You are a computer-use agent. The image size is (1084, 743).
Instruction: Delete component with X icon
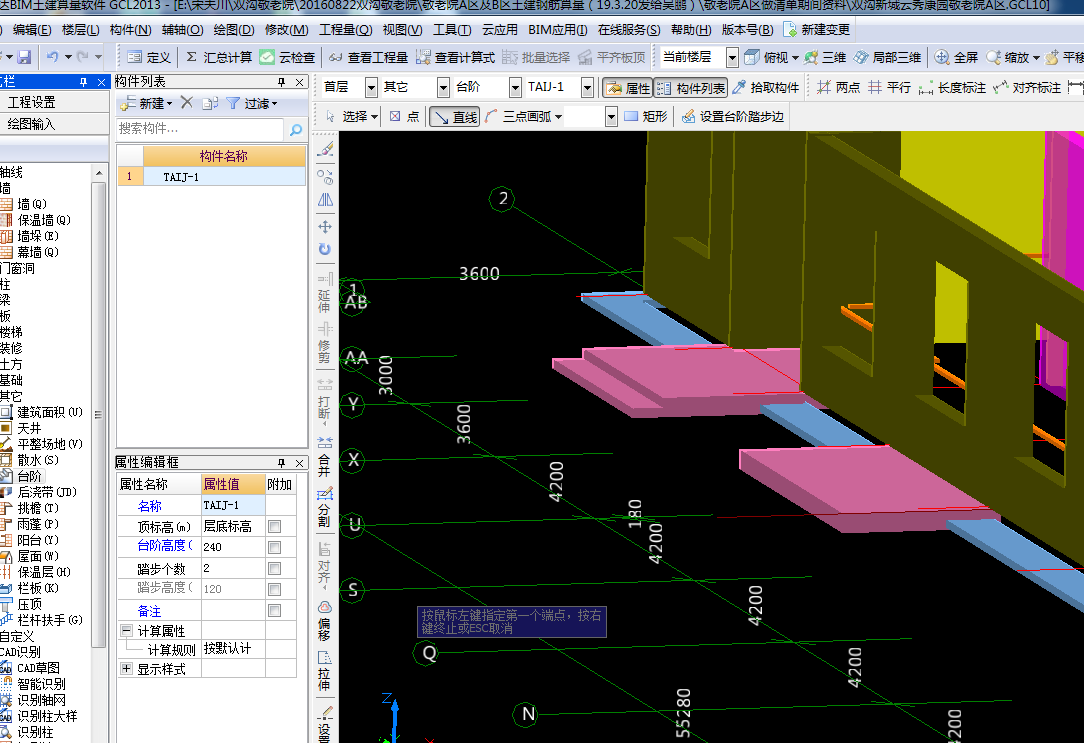coord(187,103)
